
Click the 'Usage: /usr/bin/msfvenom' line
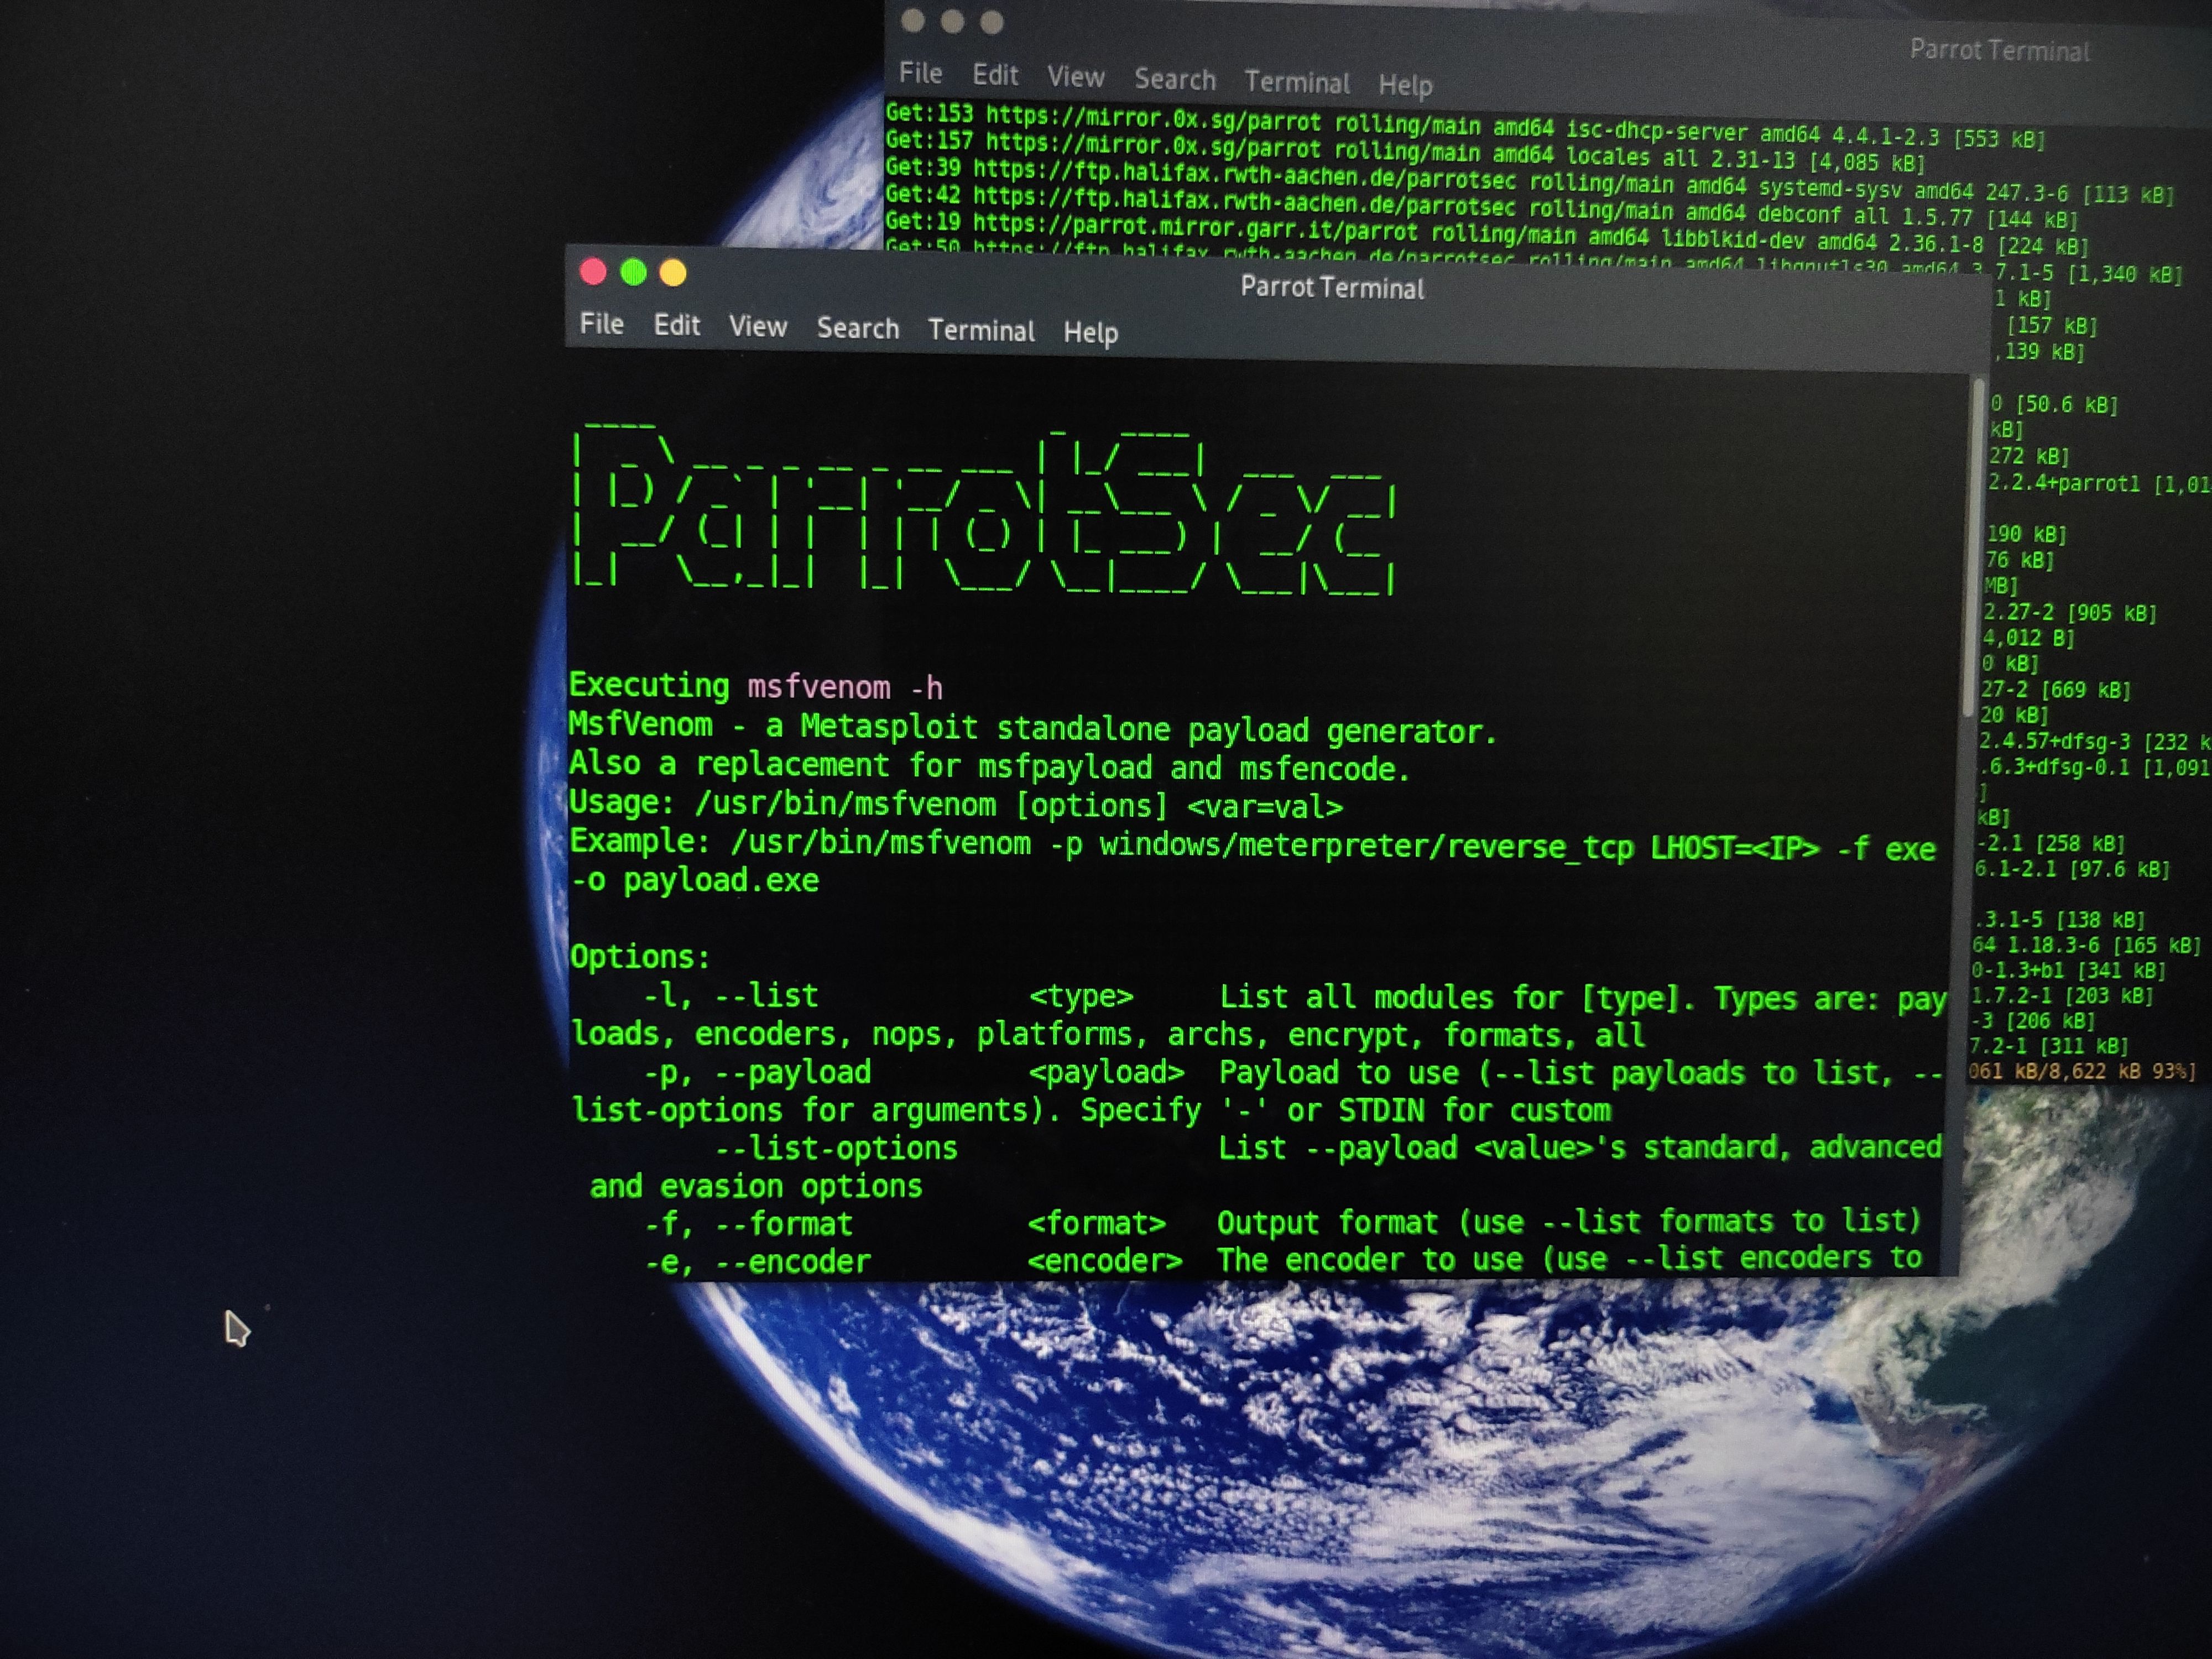pos(956,805)
